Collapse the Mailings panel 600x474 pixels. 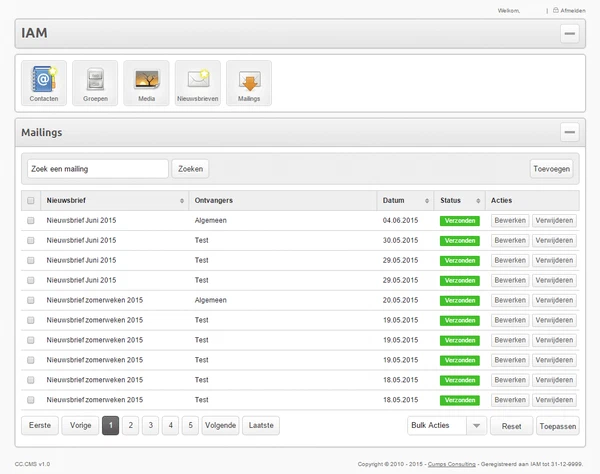tap(569, 132)
